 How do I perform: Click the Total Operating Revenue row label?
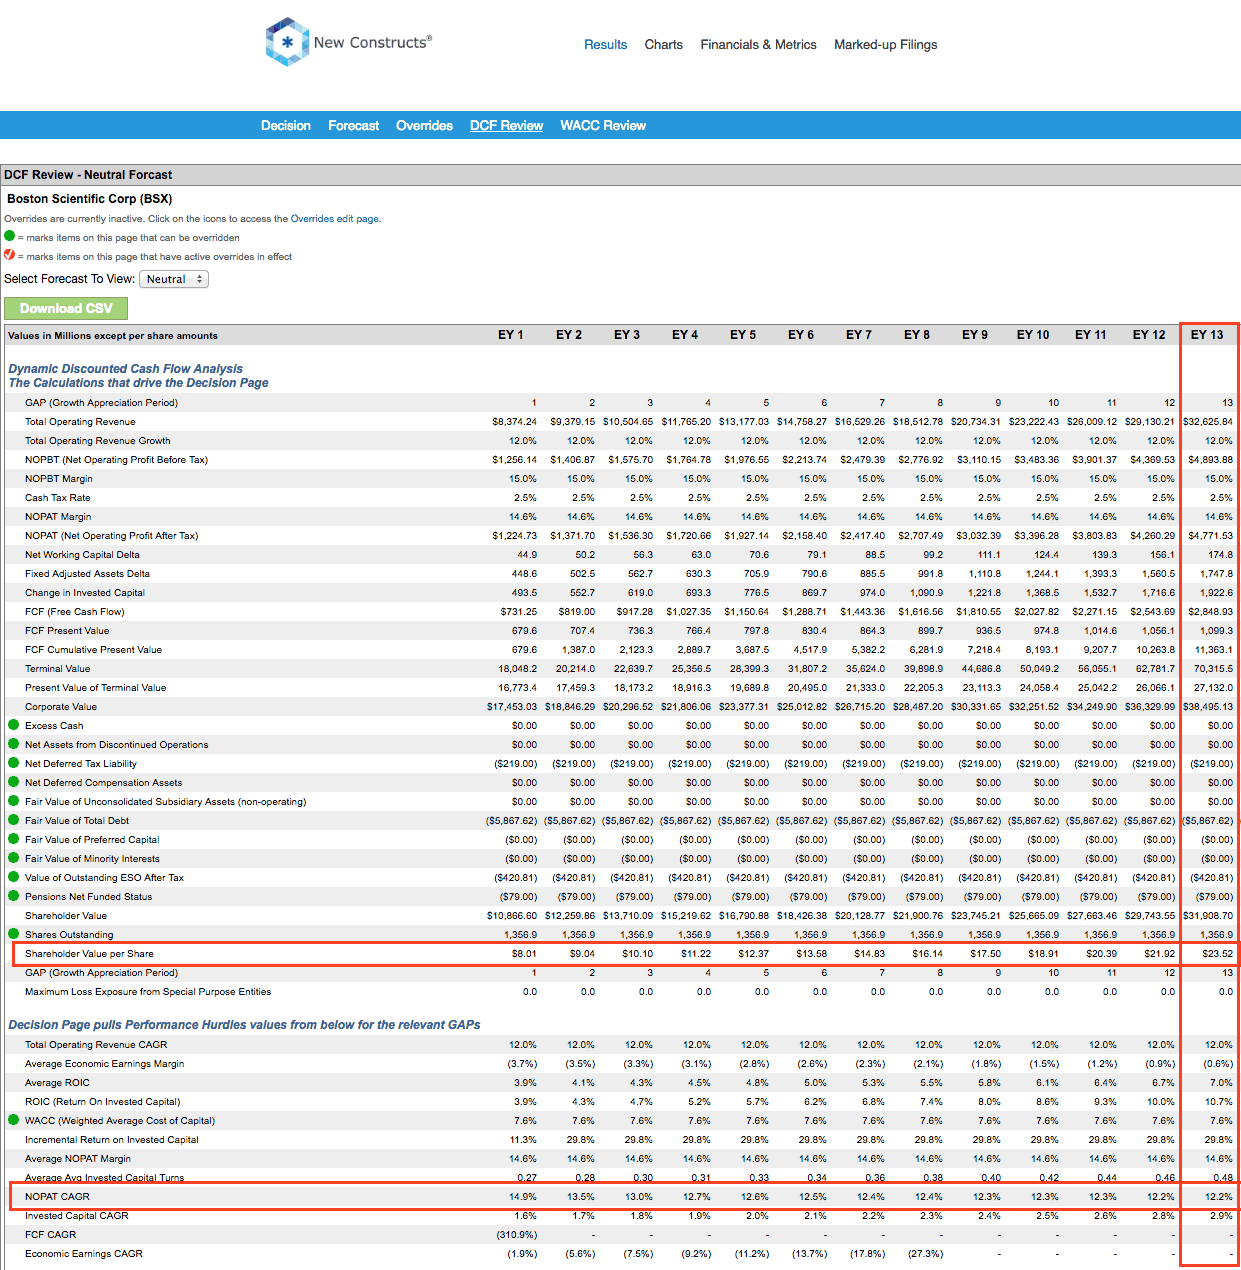tap(80, 421)
